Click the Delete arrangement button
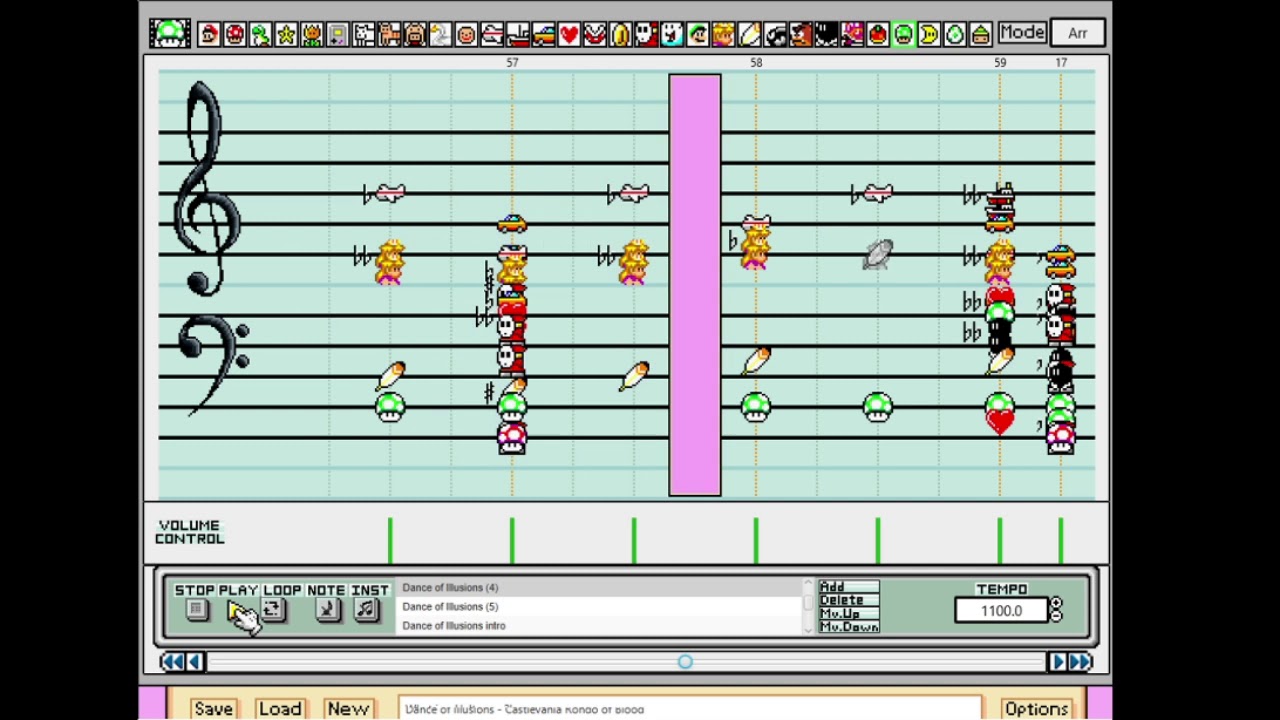1280x720 pixels. [849, 600]
